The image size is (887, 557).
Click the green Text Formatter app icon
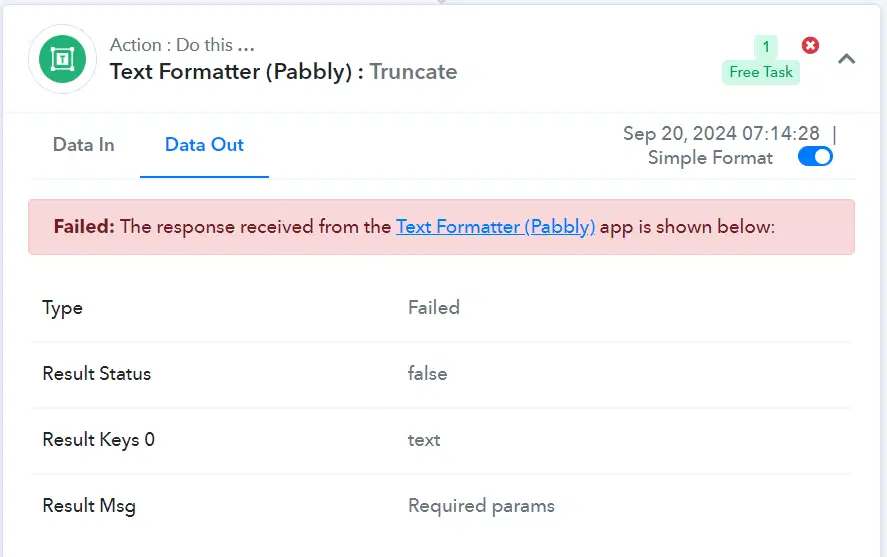[x=62, y=59]
